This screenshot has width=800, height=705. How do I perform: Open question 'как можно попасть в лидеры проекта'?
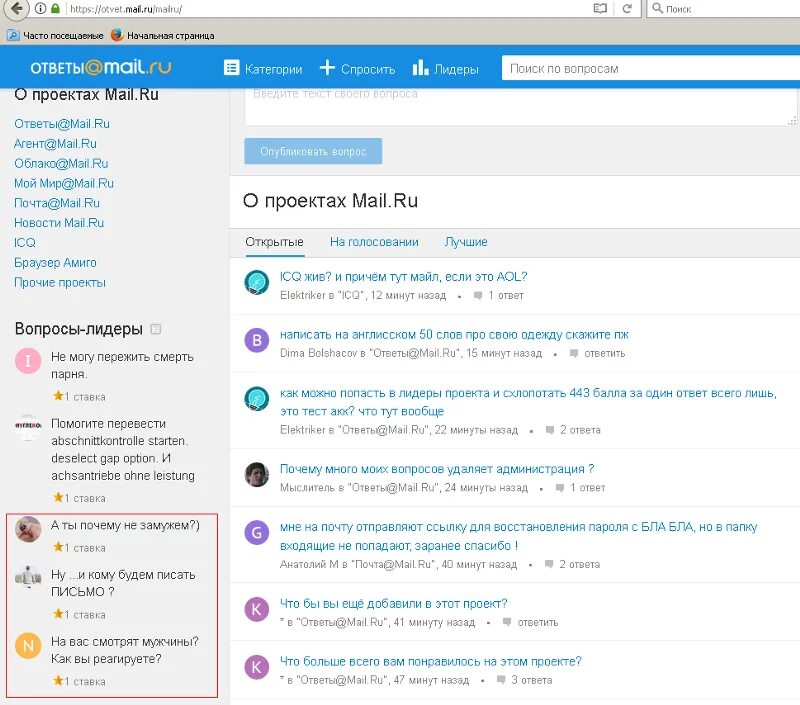coord(528,402)
